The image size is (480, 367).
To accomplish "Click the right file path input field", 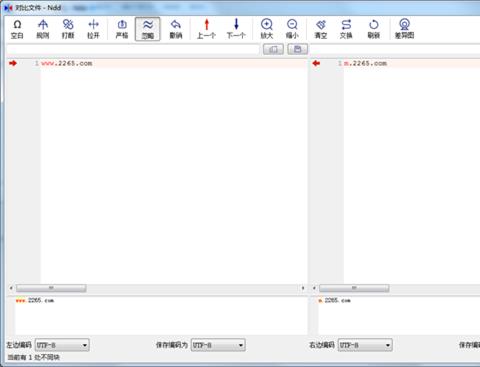I will 395,49.
